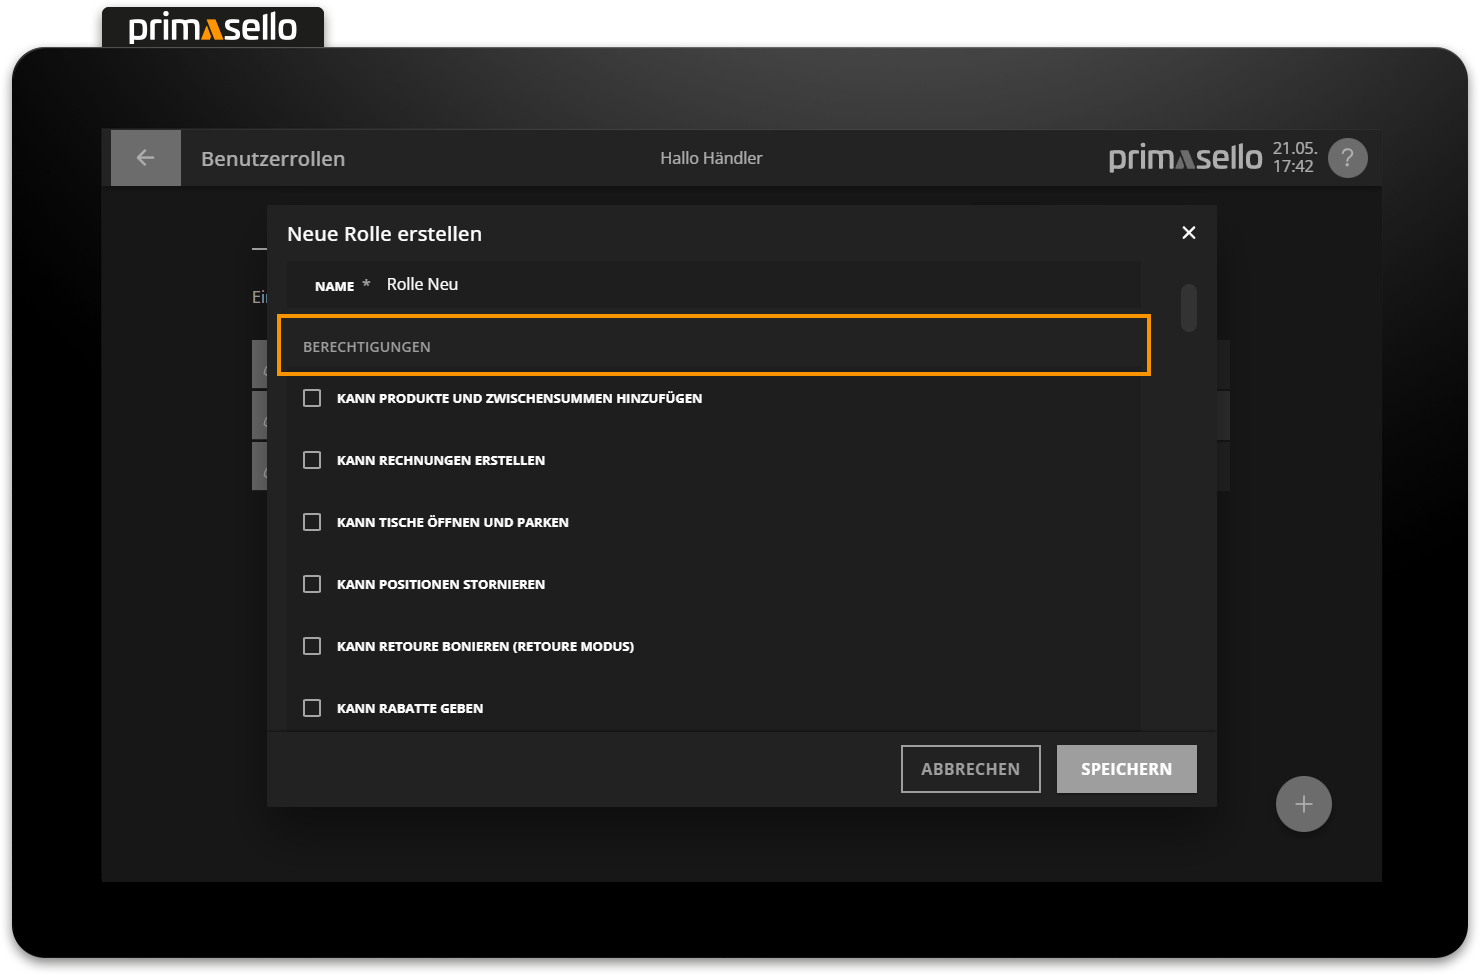
Task: Save the role with Speichern
Action: (x=1126, y=769)
